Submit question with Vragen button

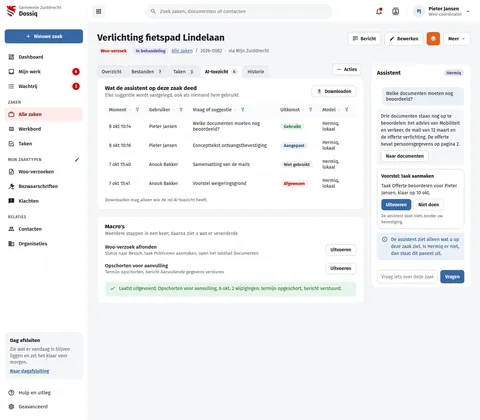(452, 277)
